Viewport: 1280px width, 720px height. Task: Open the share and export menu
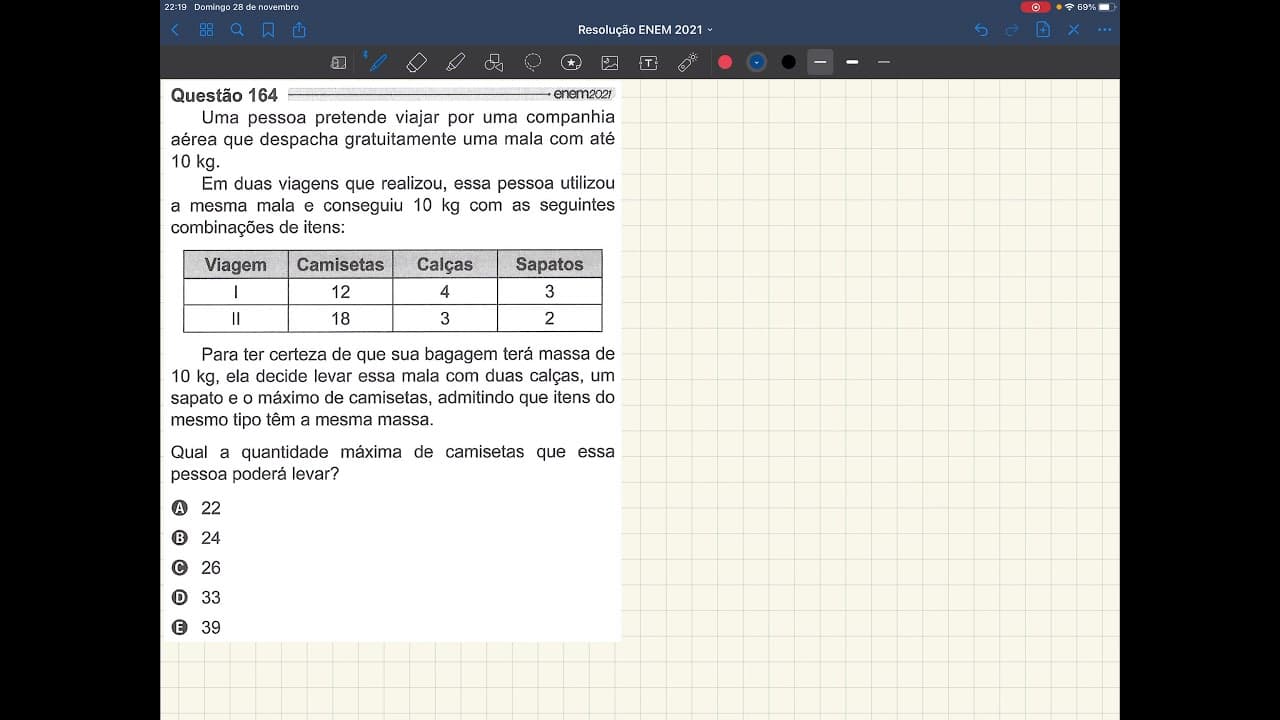click(299, 30)
